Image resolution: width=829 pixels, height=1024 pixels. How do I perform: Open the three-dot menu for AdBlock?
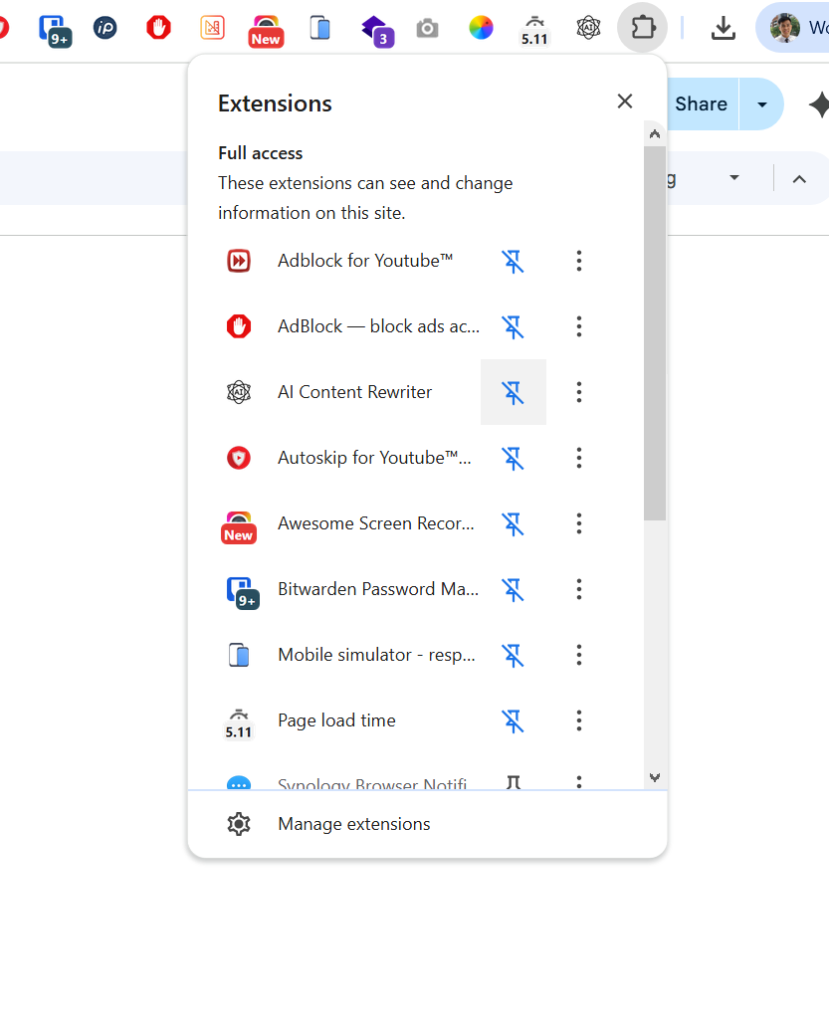click(x=579, y=326)
